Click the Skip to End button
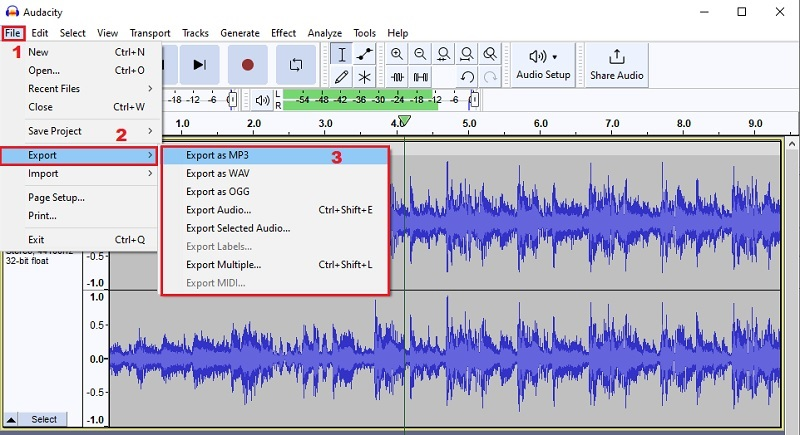Image resolution: width=800 pixels, height=435 pixels. [199, 65]
